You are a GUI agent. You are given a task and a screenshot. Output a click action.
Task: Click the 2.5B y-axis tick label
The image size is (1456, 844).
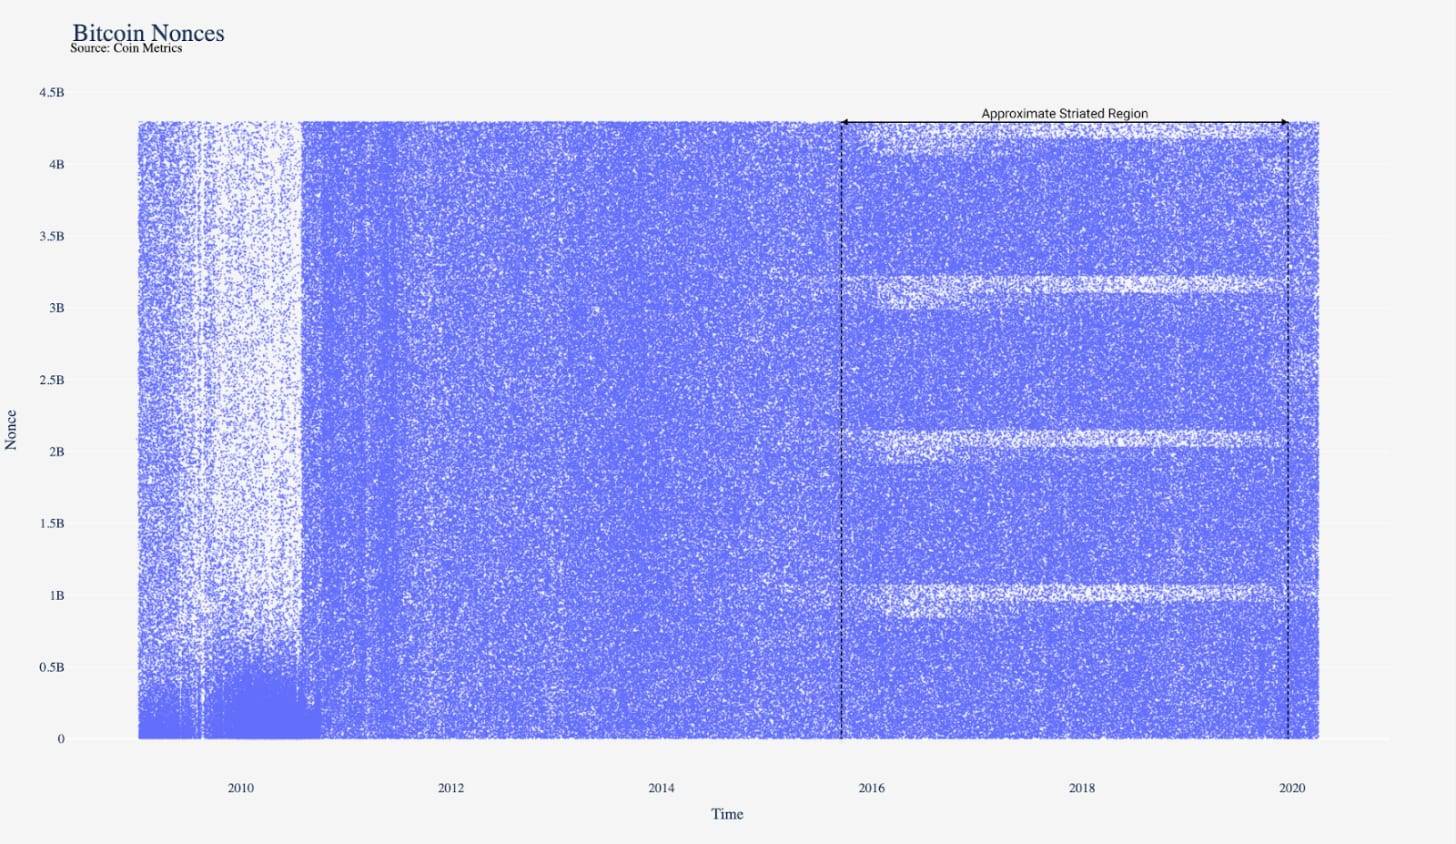click(x=52, y=380)
